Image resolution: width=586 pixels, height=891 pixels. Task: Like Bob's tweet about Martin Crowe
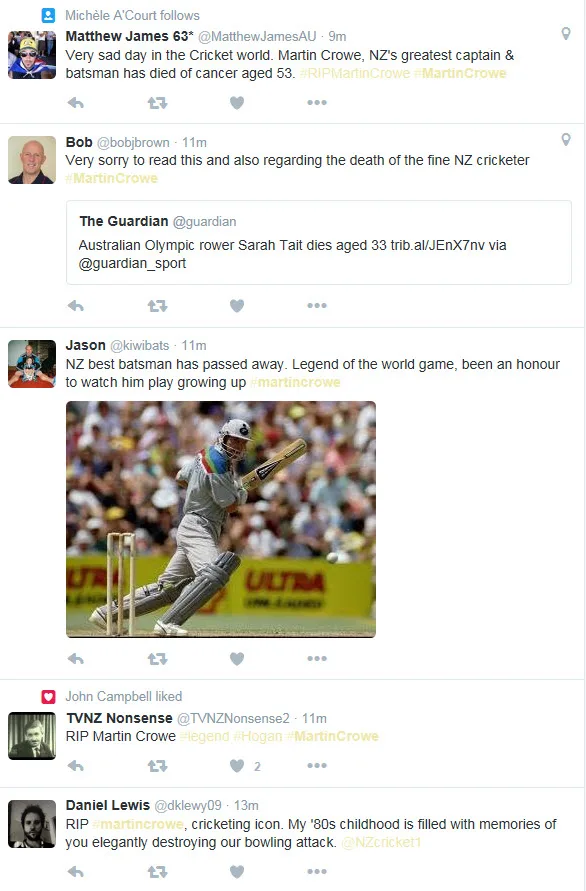[x=237, y=306]
